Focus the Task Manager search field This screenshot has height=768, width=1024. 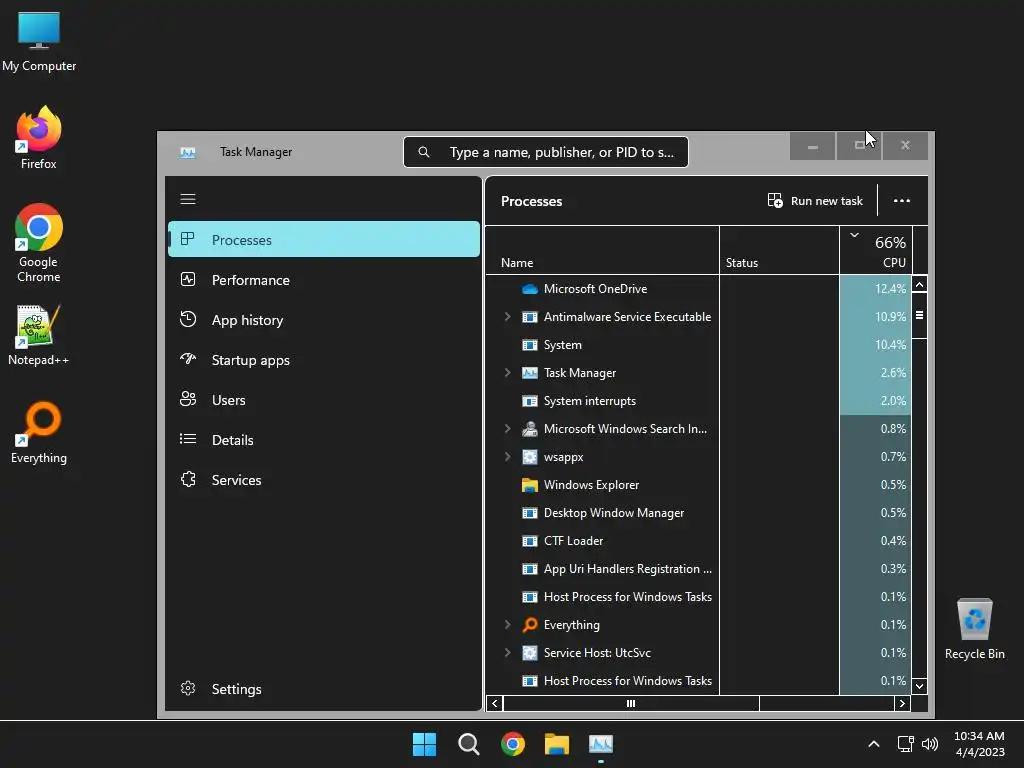546,152
